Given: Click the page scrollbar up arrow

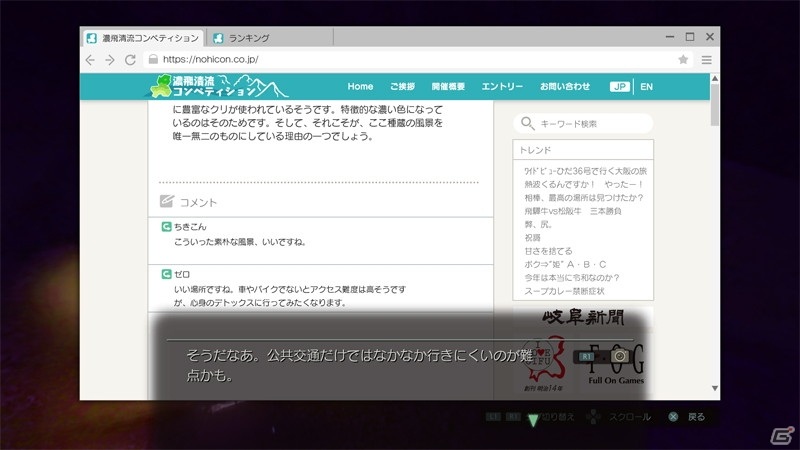Looking at the screenshot, I should pos(715,79).
